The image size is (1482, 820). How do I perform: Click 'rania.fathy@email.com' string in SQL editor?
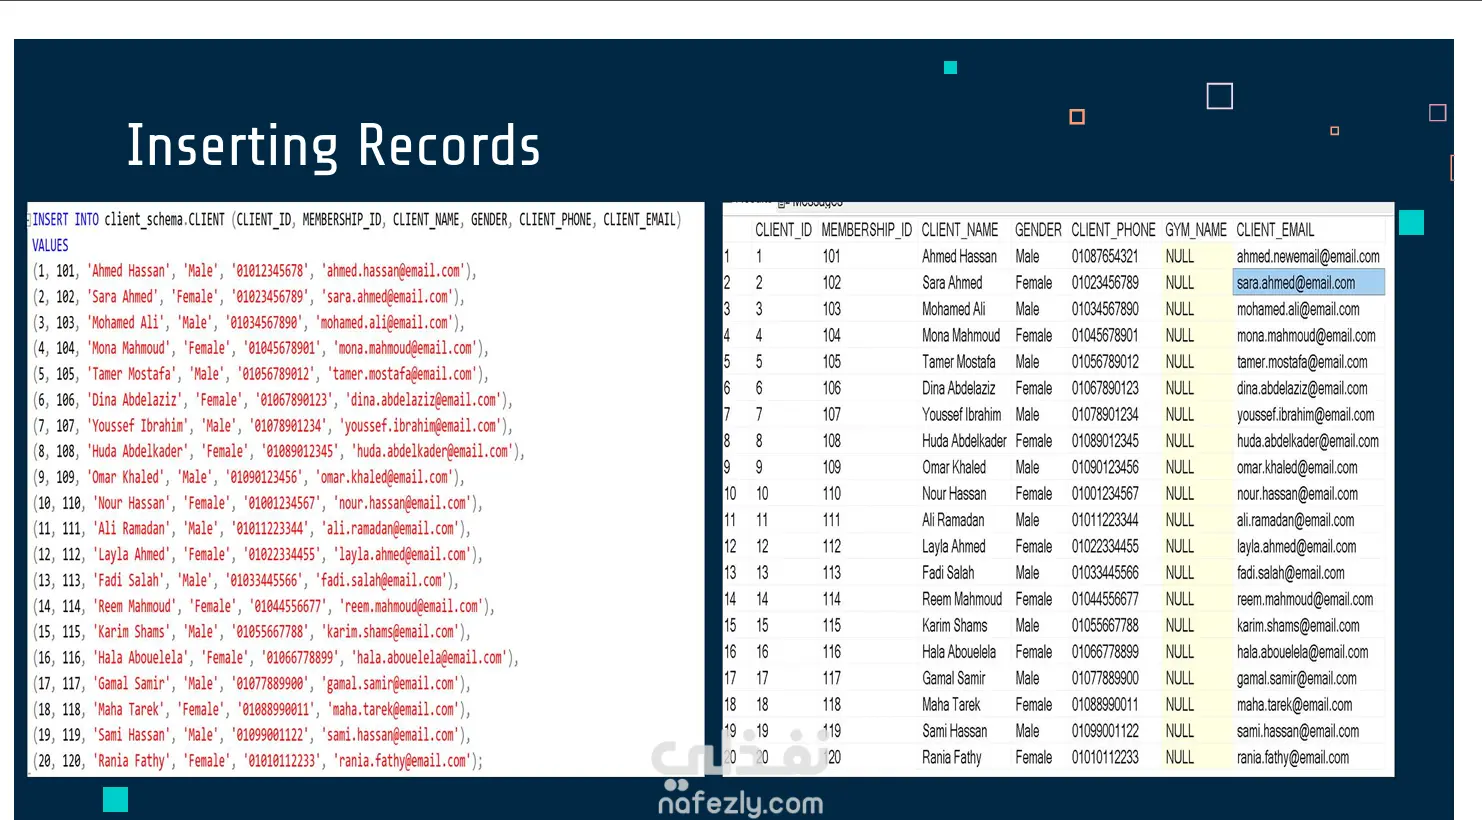pos(402,761)
